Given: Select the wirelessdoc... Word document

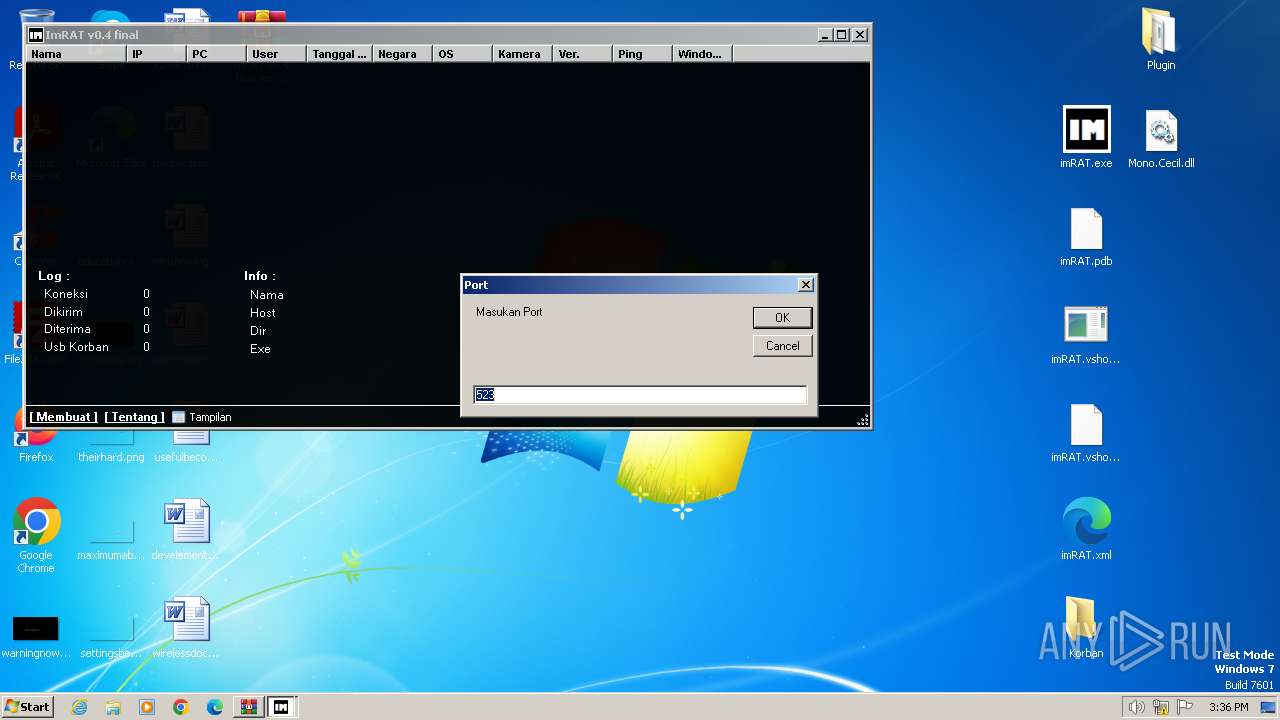Looking at the screenshot, I should (x=186, y=628).
